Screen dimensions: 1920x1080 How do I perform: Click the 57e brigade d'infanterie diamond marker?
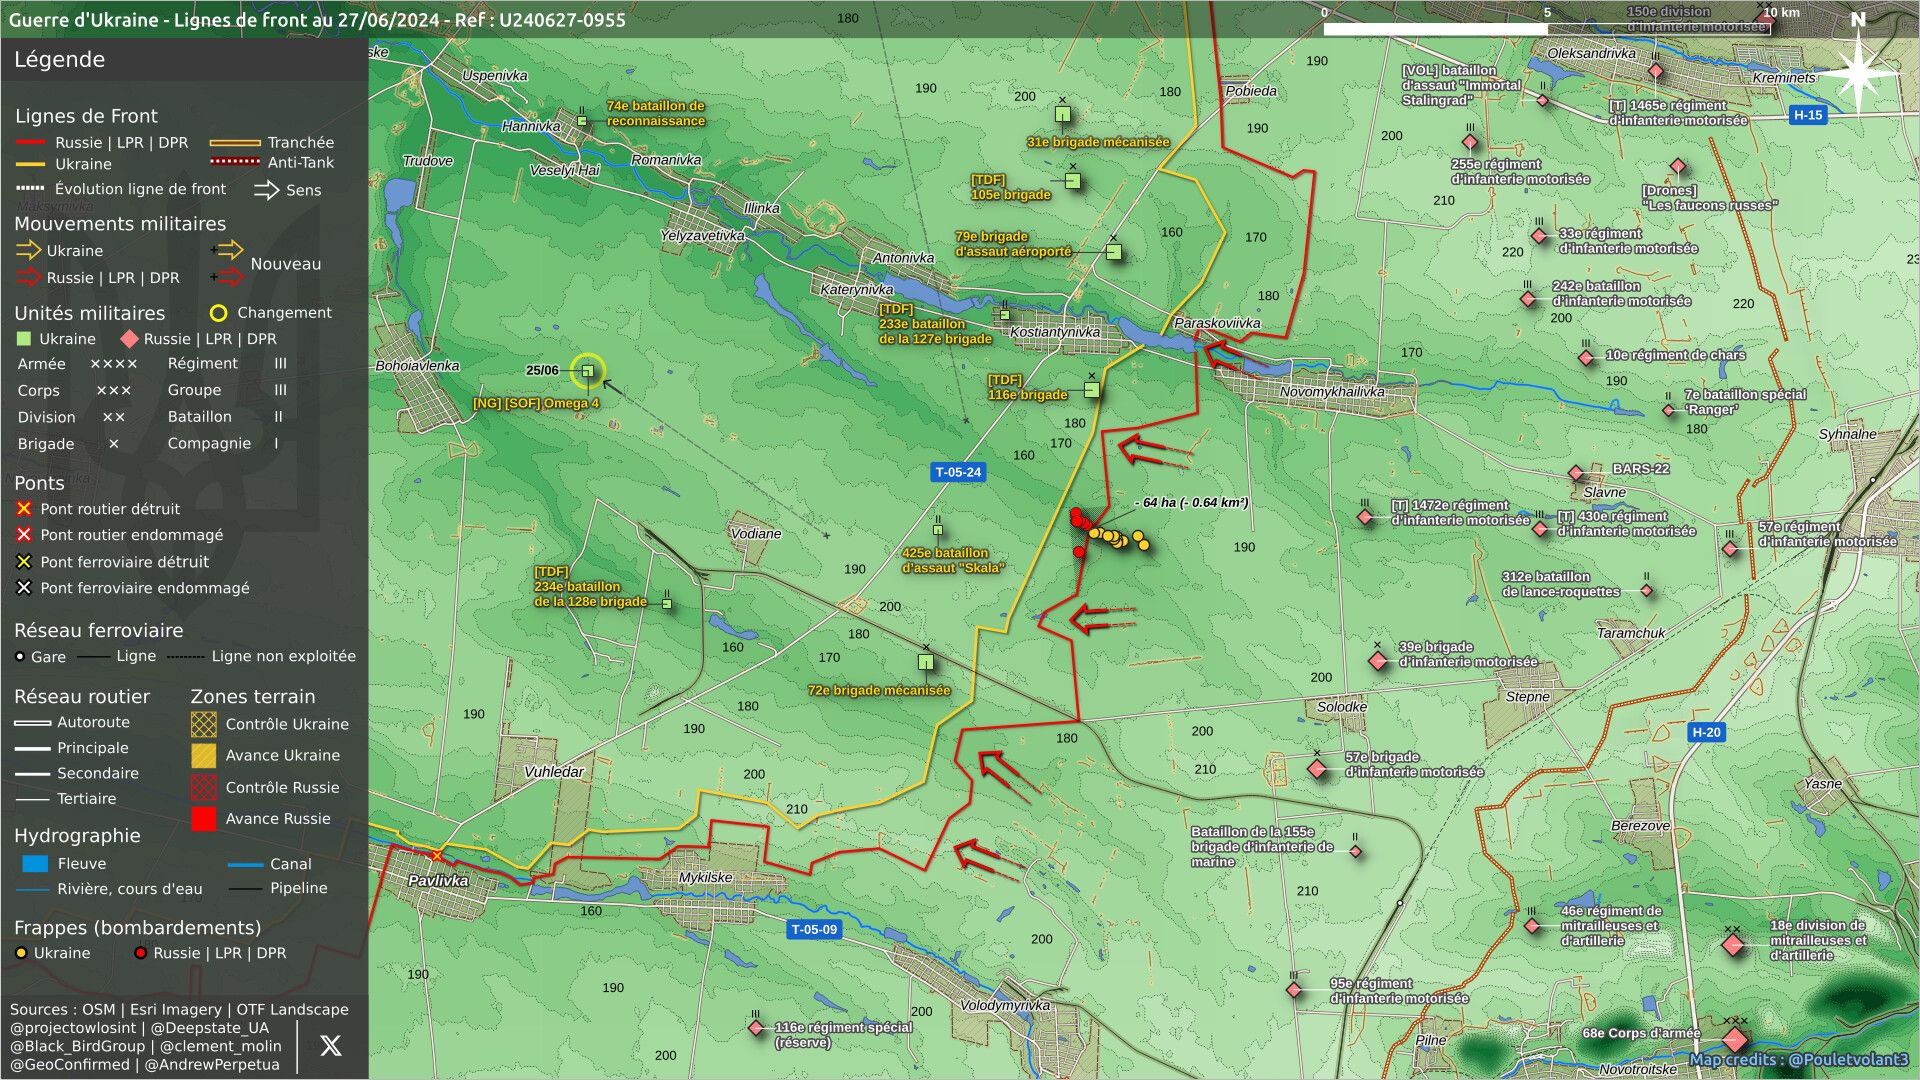tap(1317, 769)
